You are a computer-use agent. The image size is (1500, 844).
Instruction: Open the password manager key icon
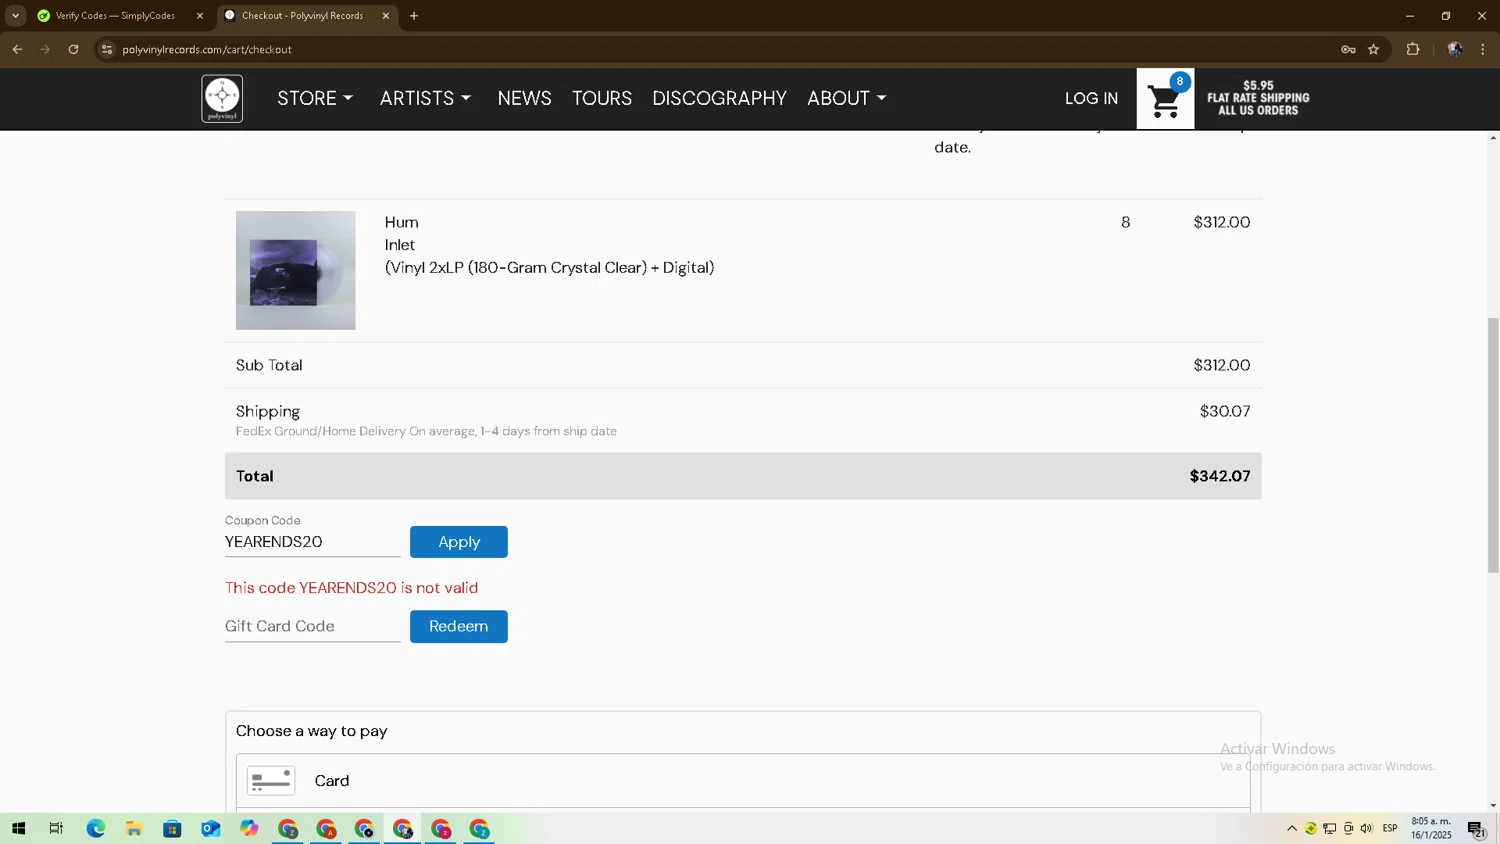[x=1348, y=49]
